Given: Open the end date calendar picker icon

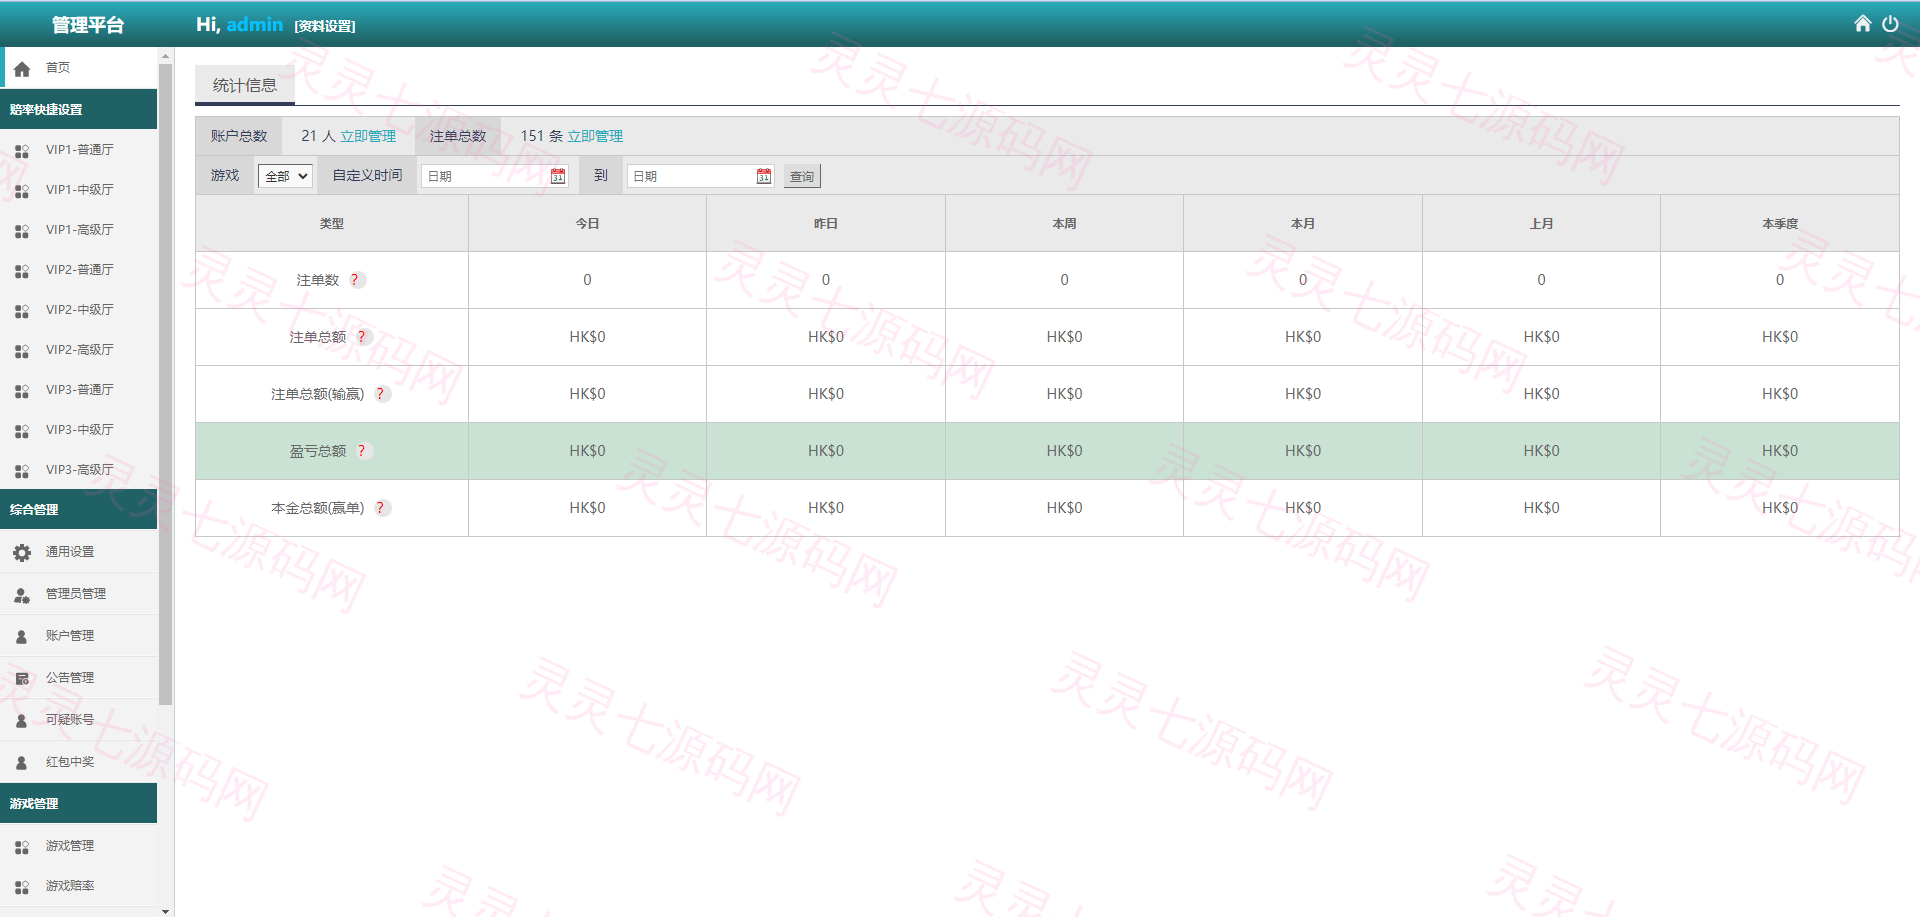Looking at the screenshot, I should (x=764, y=176).
